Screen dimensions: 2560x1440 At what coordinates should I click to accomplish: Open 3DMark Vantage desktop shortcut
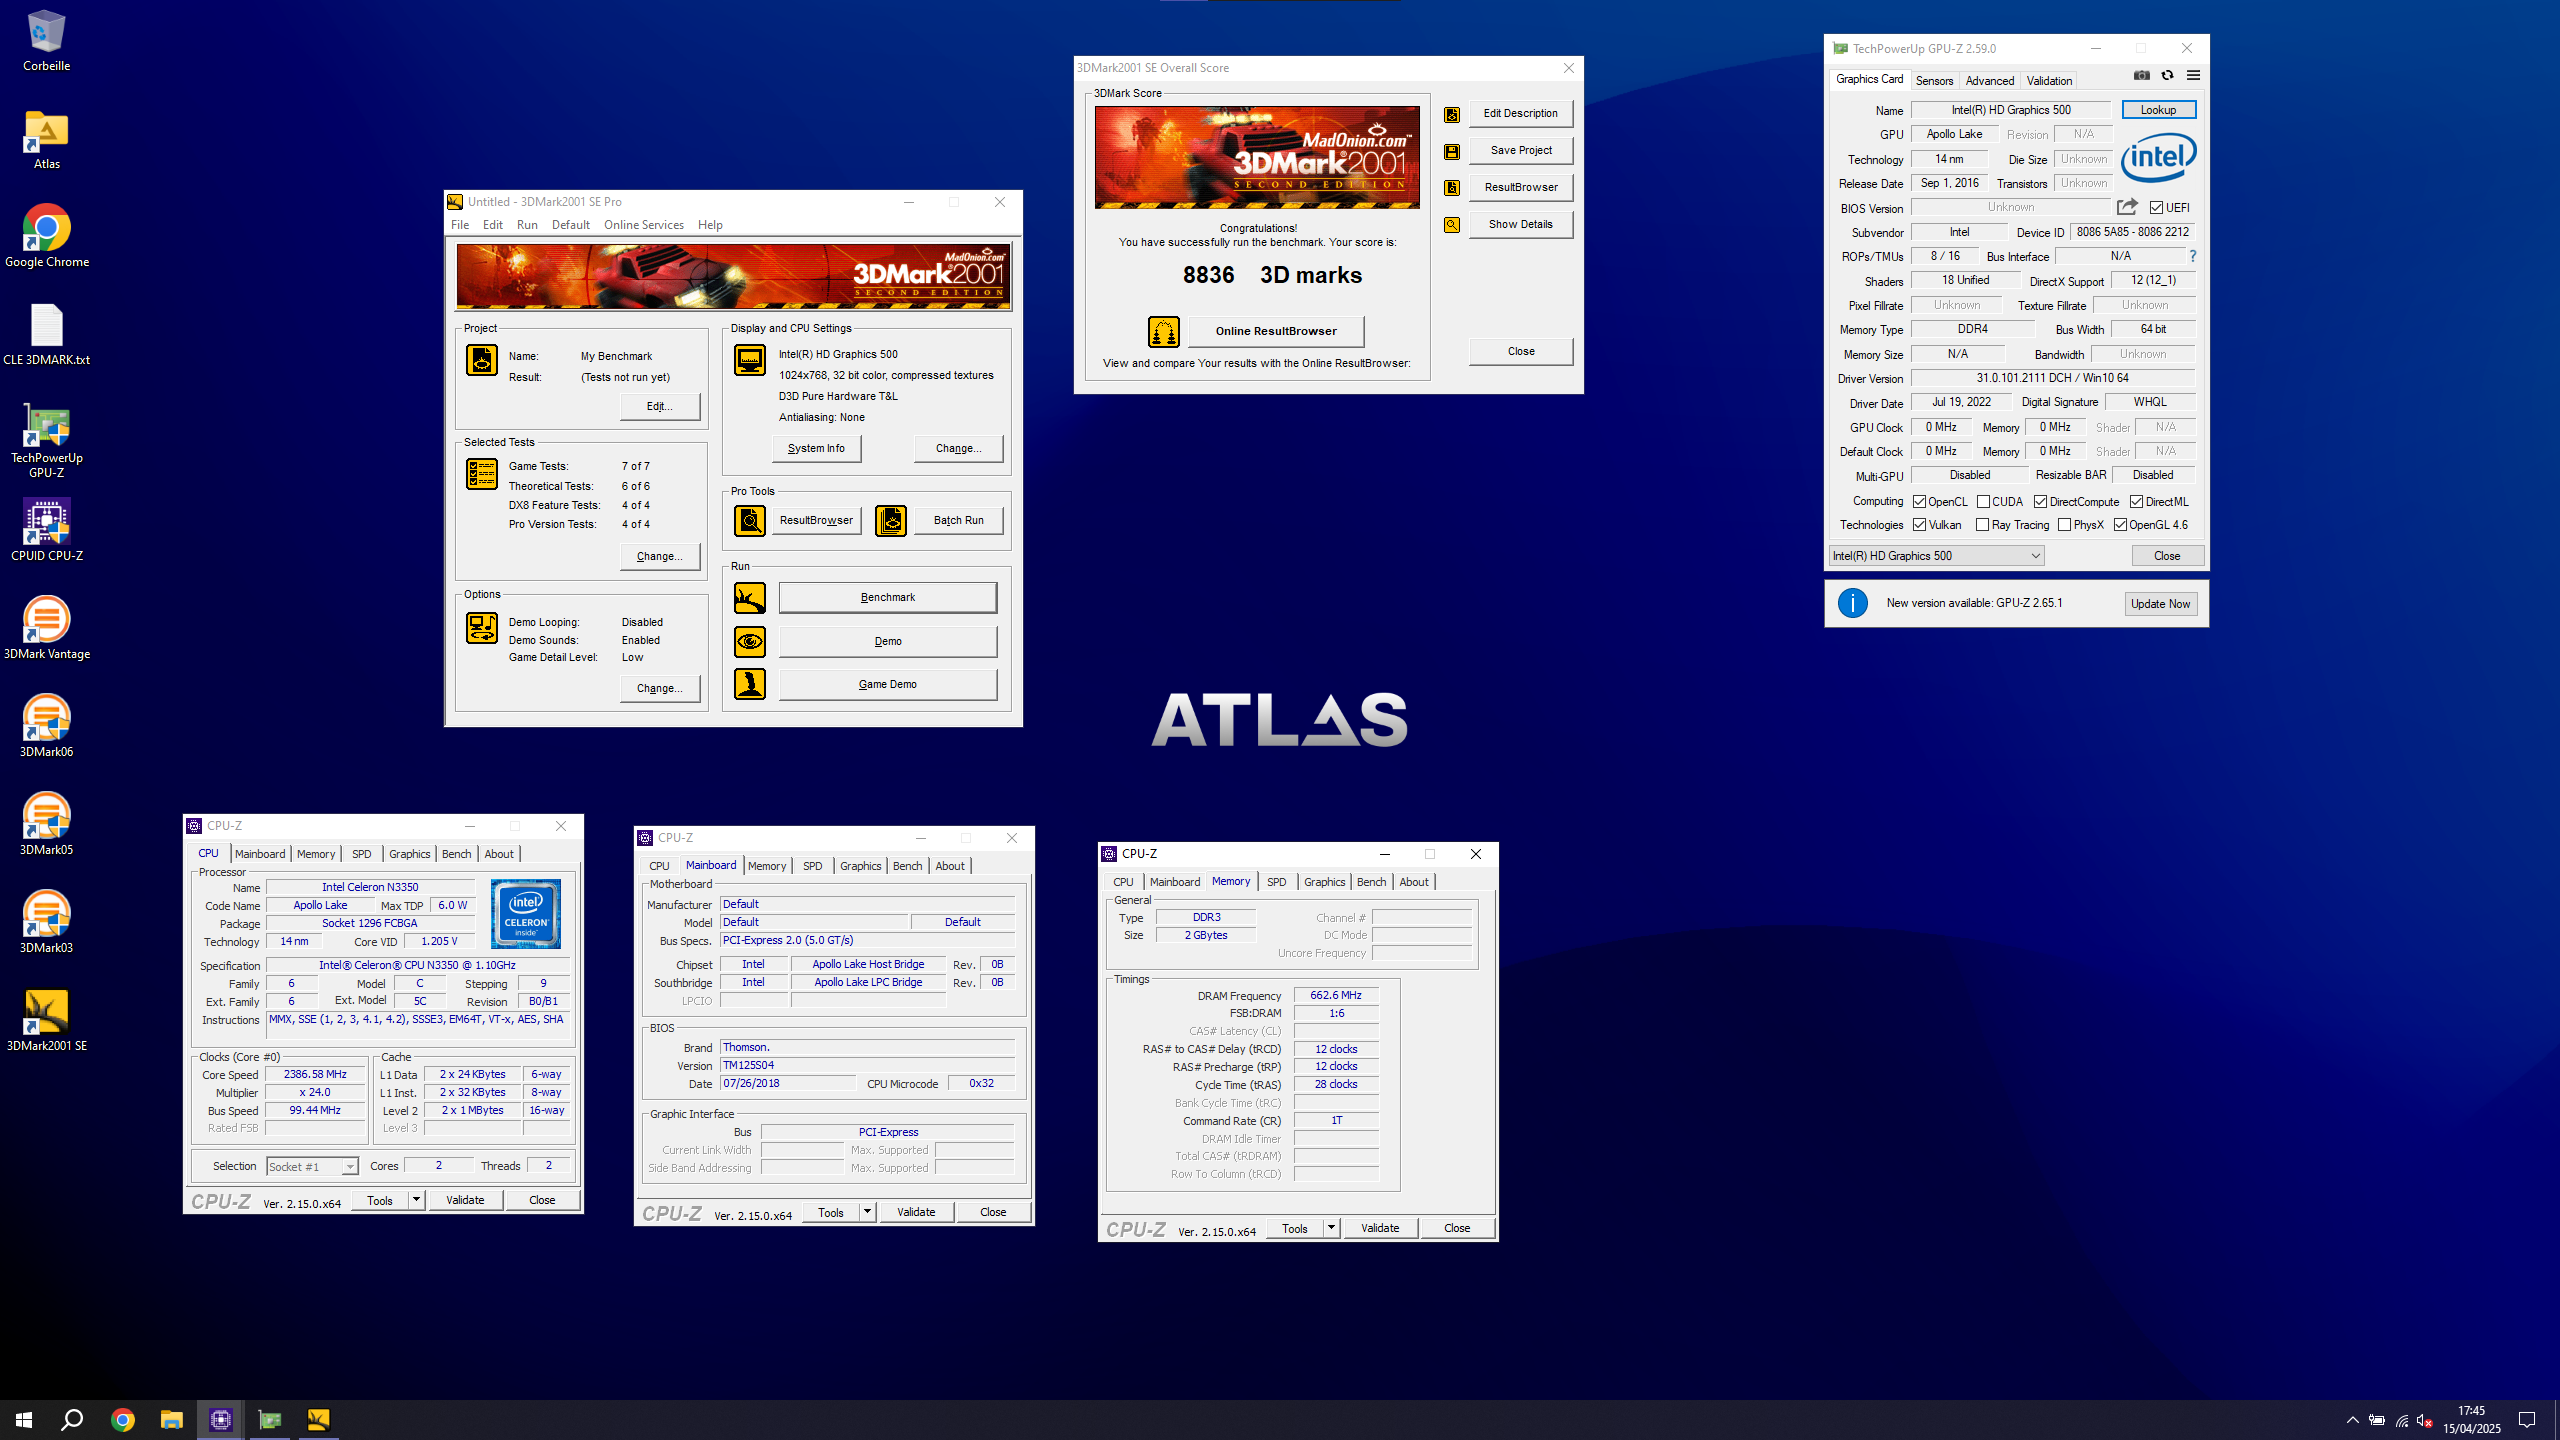[x=46, y=629]
